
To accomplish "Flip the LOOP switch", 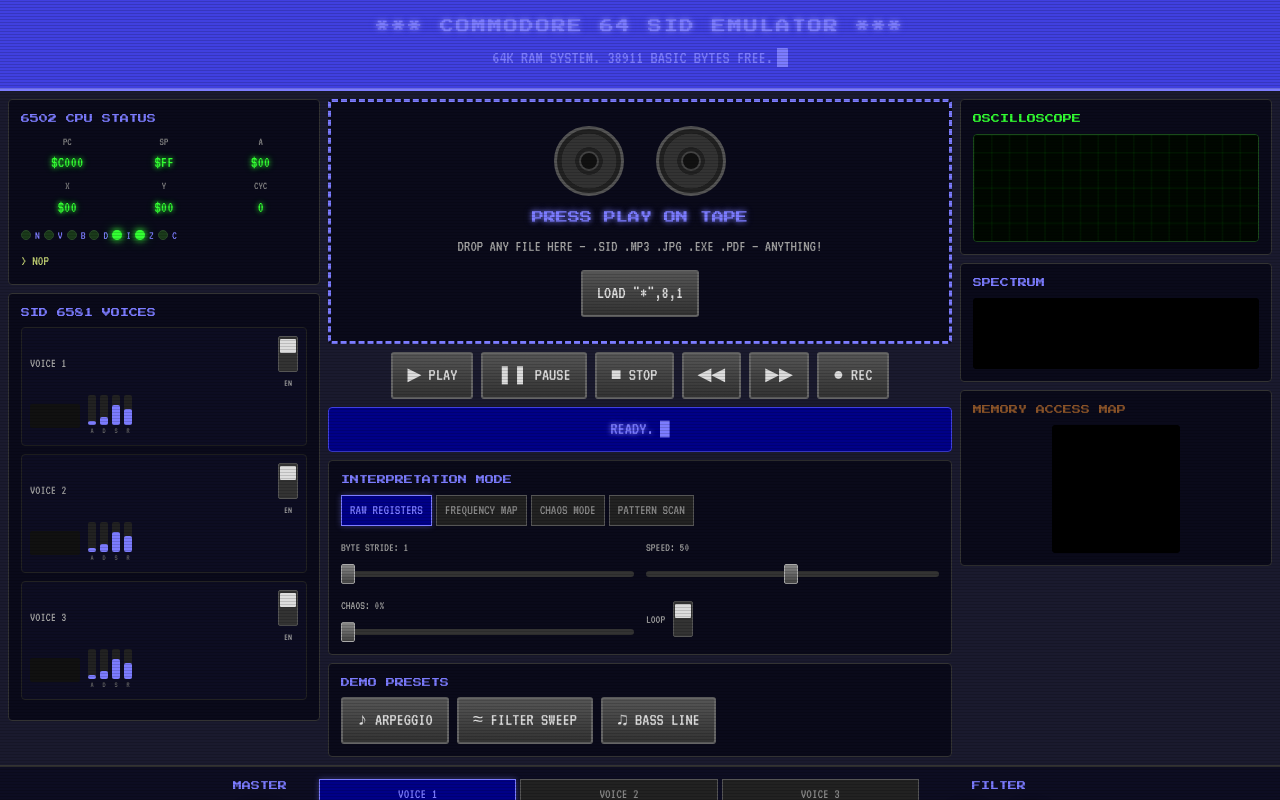I will (682, 619).
